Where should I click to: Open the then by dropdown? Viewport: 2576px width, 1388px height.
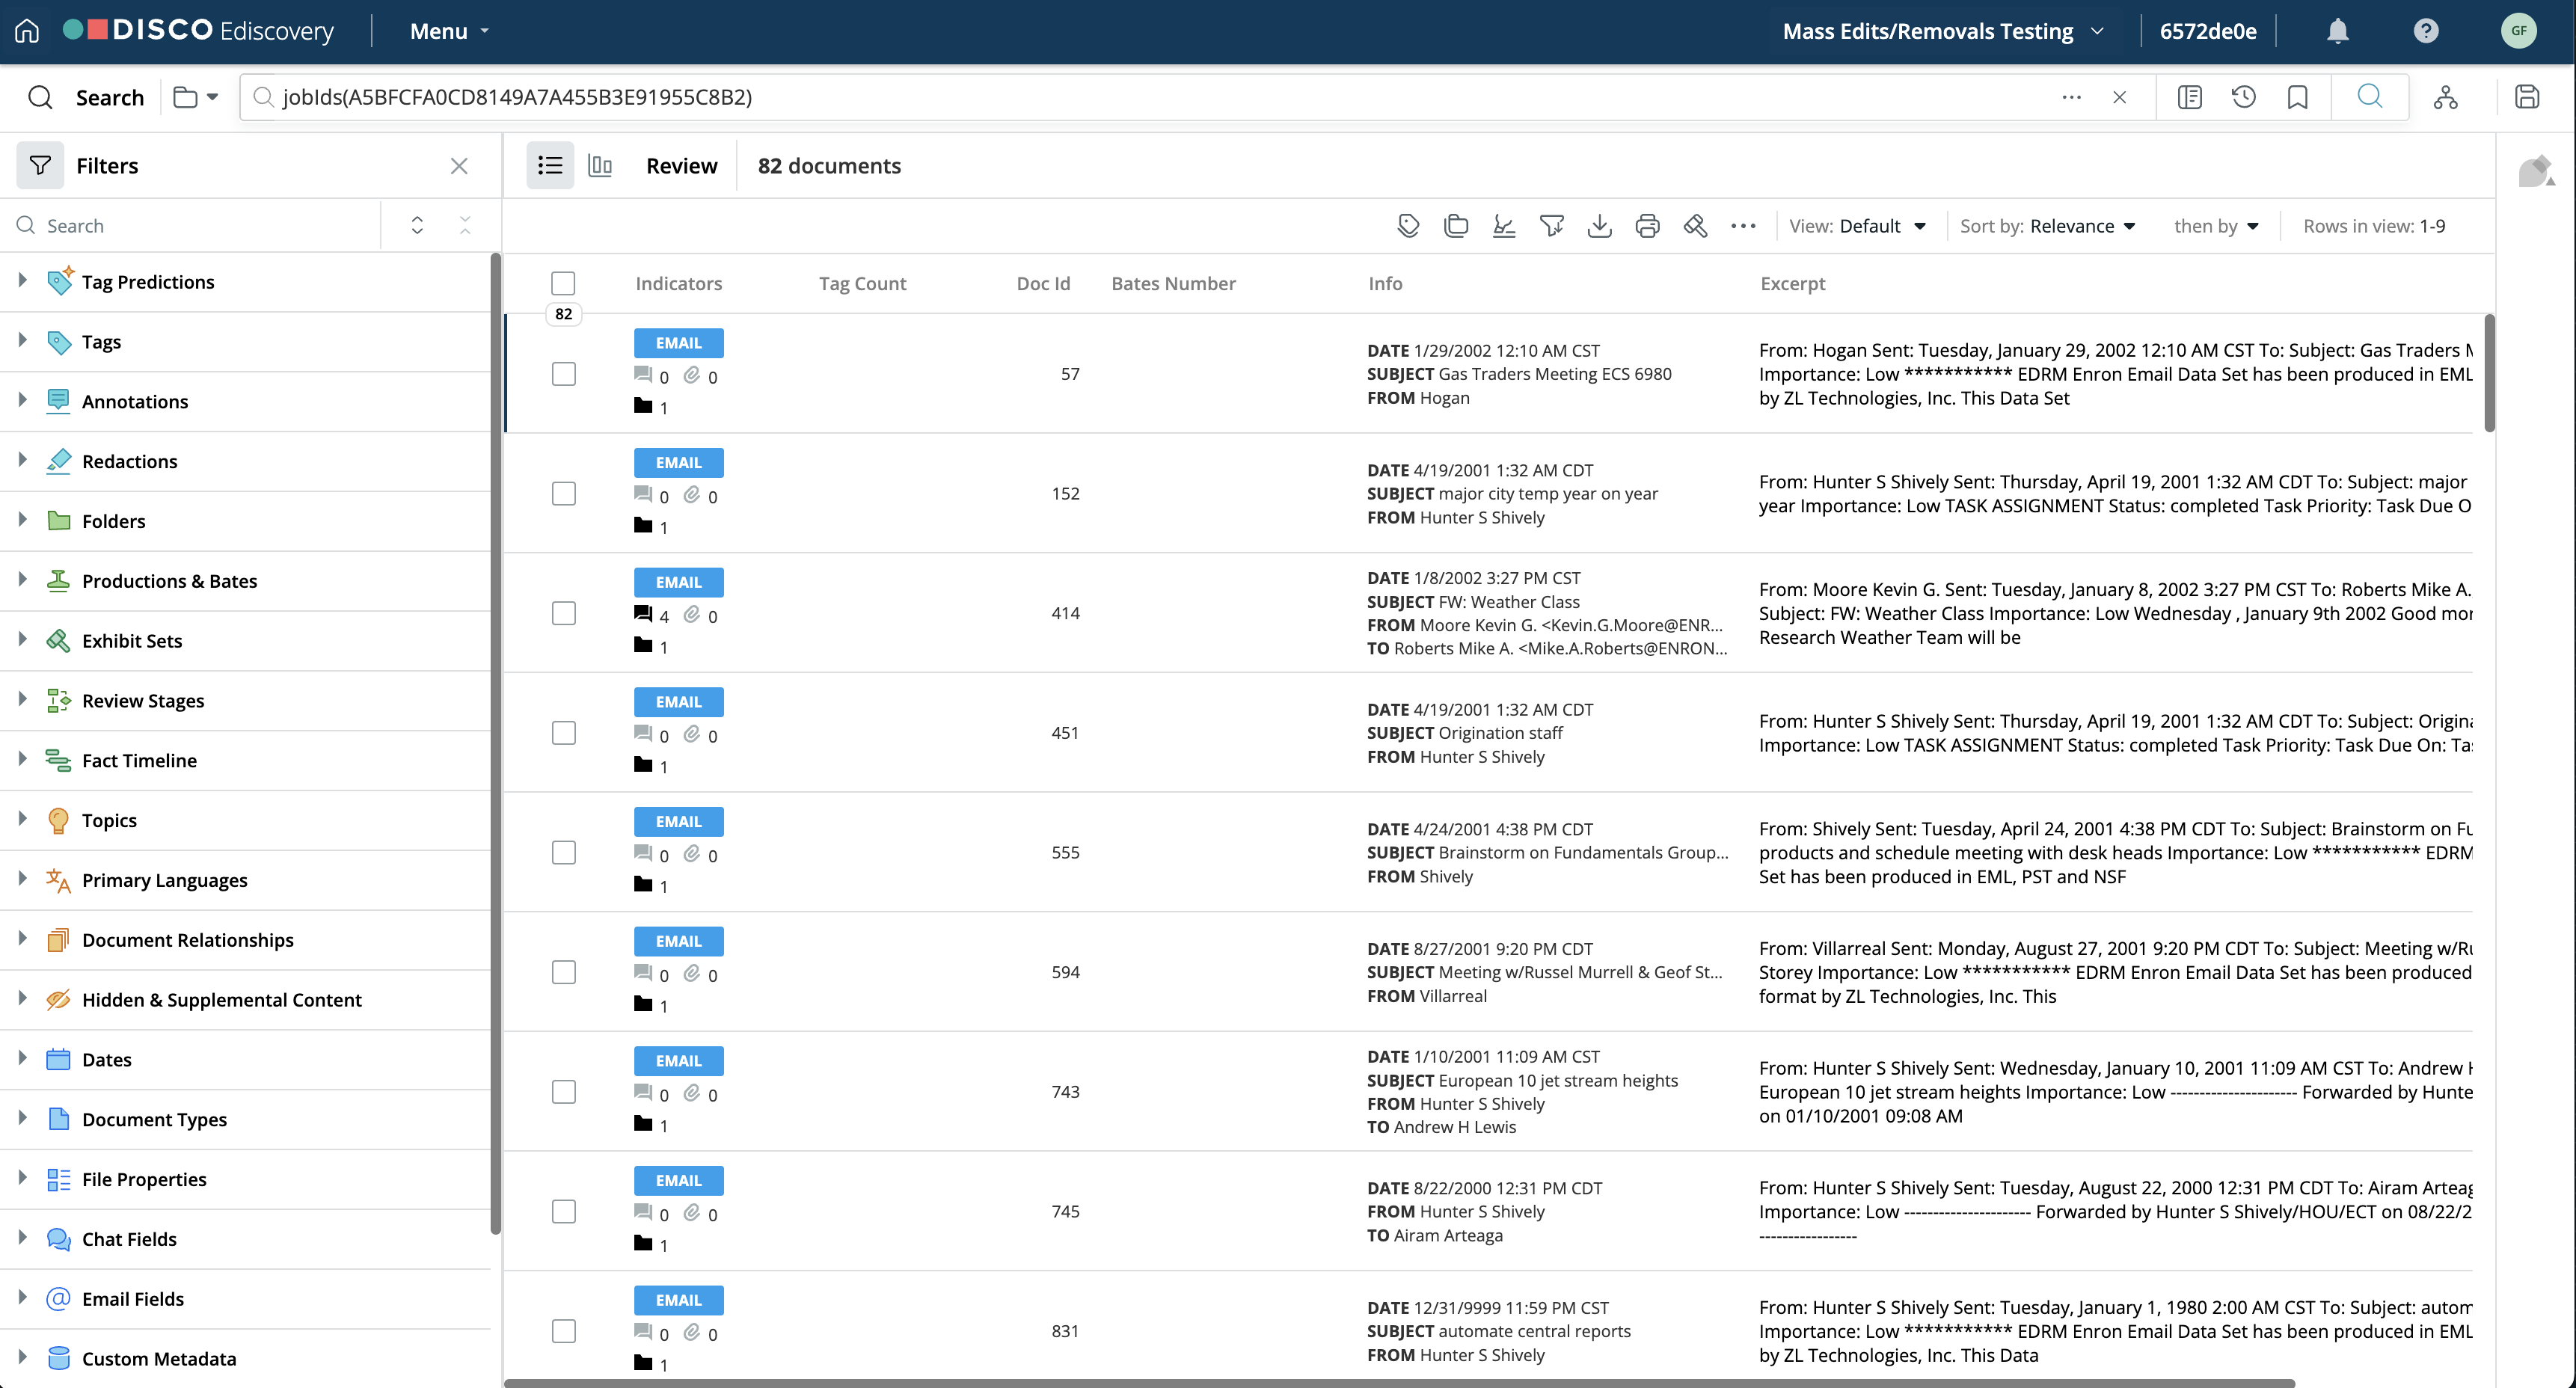pos(2216,226)
